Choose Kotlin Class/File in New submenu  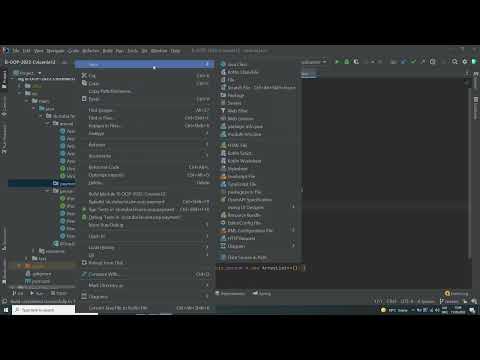pos(259,72)
